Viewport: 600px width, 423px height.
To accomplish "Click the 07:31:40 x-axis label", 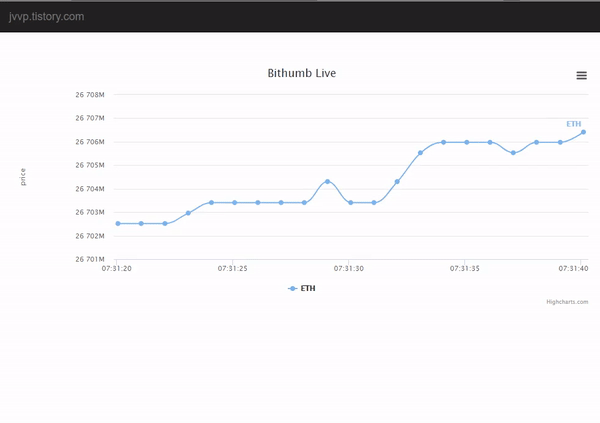I will (573, 268).
